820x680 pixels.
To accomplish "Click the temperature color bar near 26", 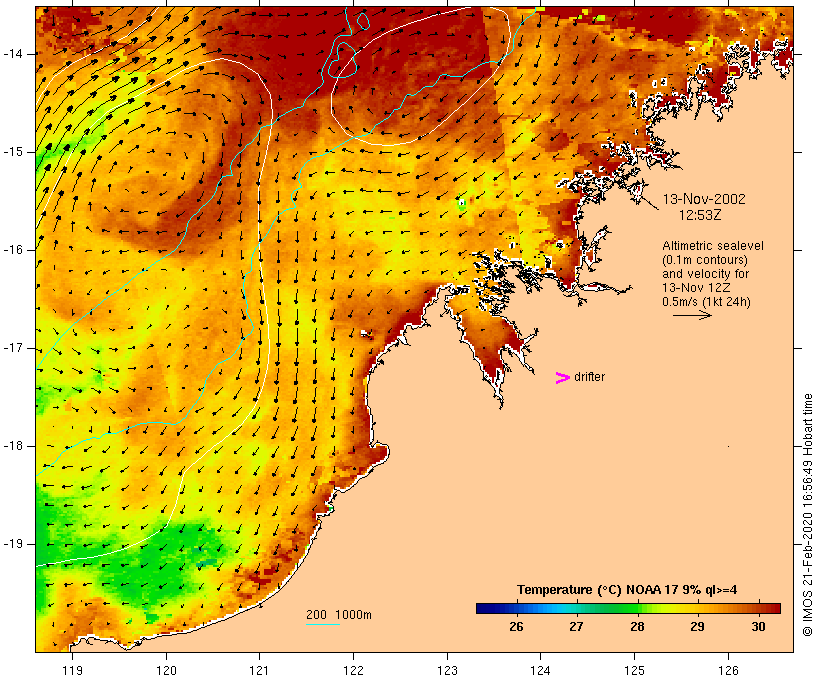I will (x=516, y=608).
